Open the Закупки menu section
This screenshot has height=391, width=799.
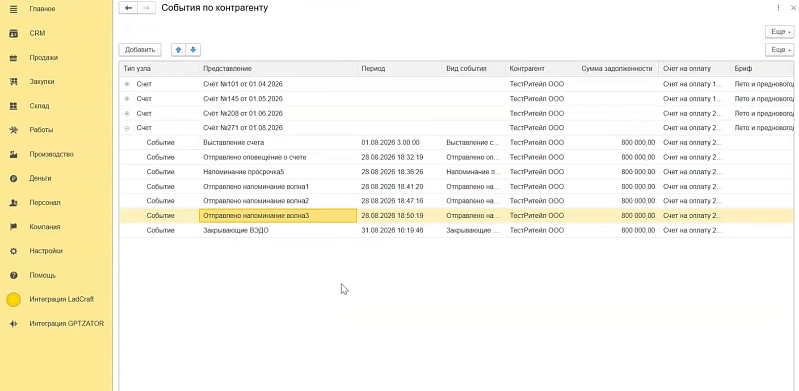(x=42, y=82)
